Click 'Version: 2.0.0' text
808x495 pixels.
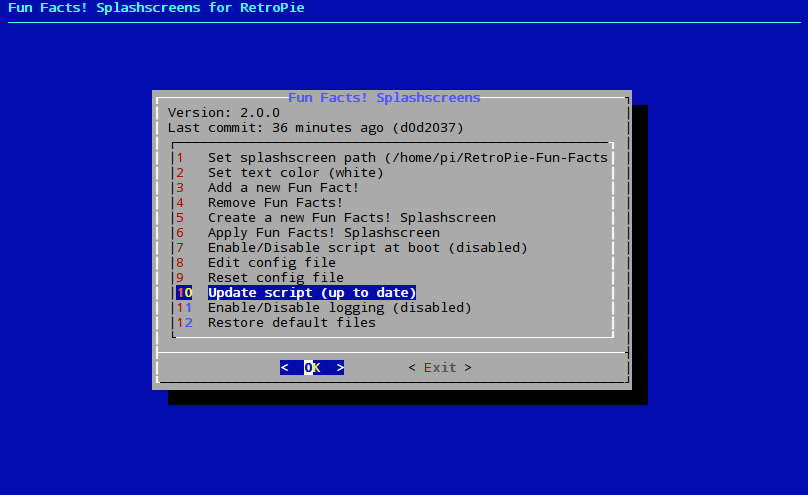[224, 112]
